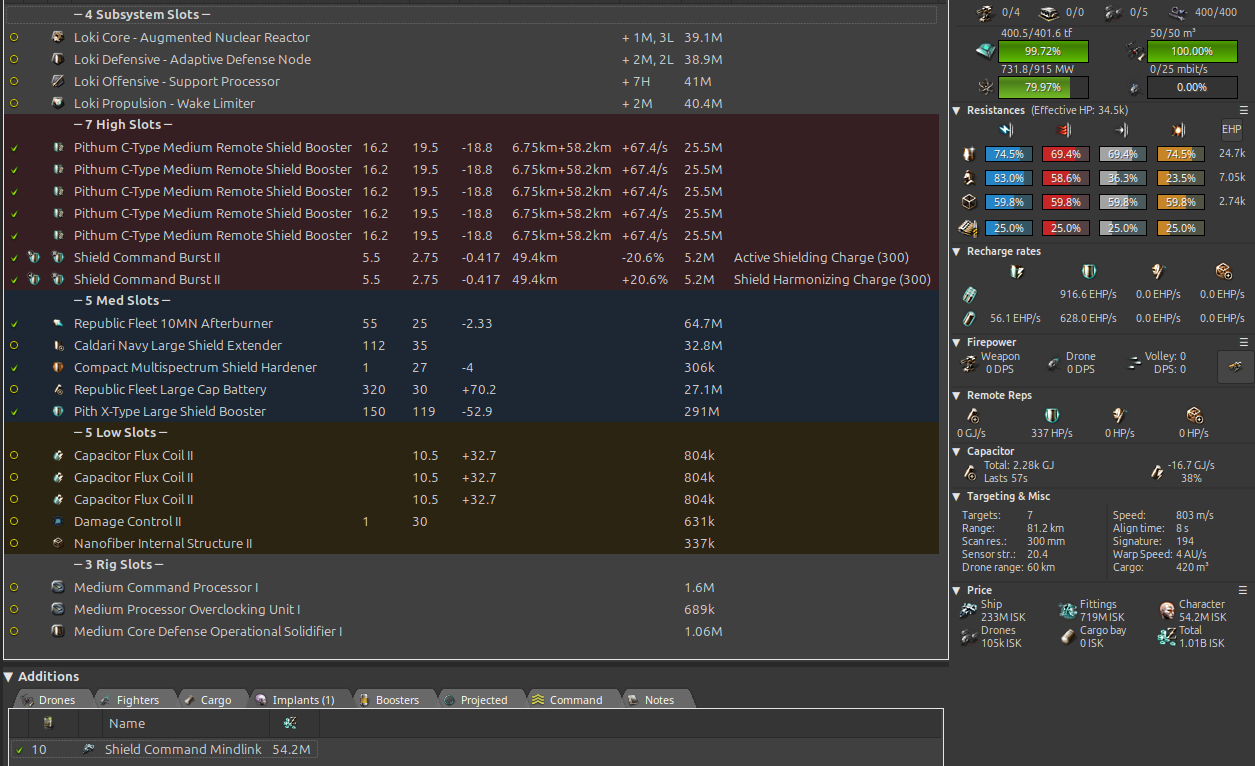Click the Medium Command Processor I rig icon

click(x=58, y=587)
